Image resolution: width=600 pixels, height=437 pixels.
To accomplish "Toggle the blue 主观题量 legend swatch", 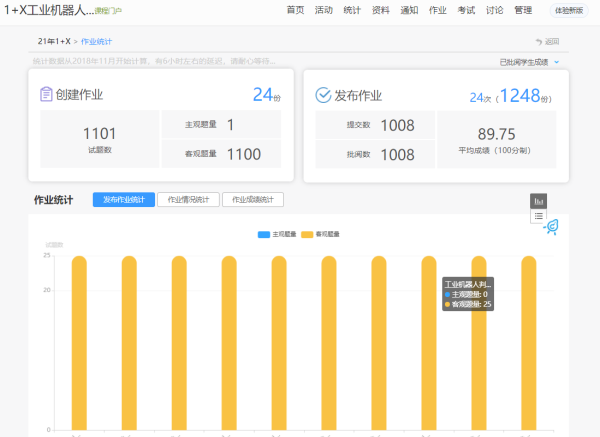I will 264,234.
